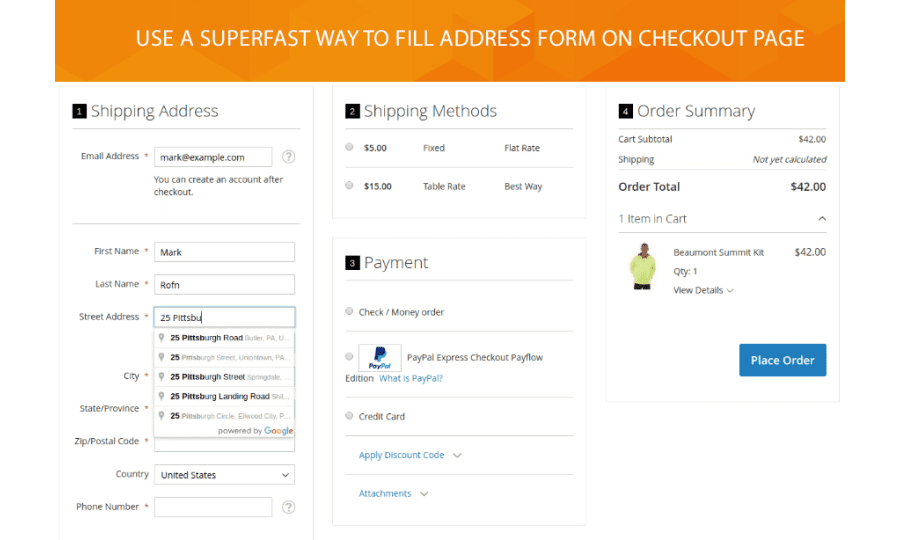Click the Beaumont Summit Kit product thumbnail

pos(640,268)
